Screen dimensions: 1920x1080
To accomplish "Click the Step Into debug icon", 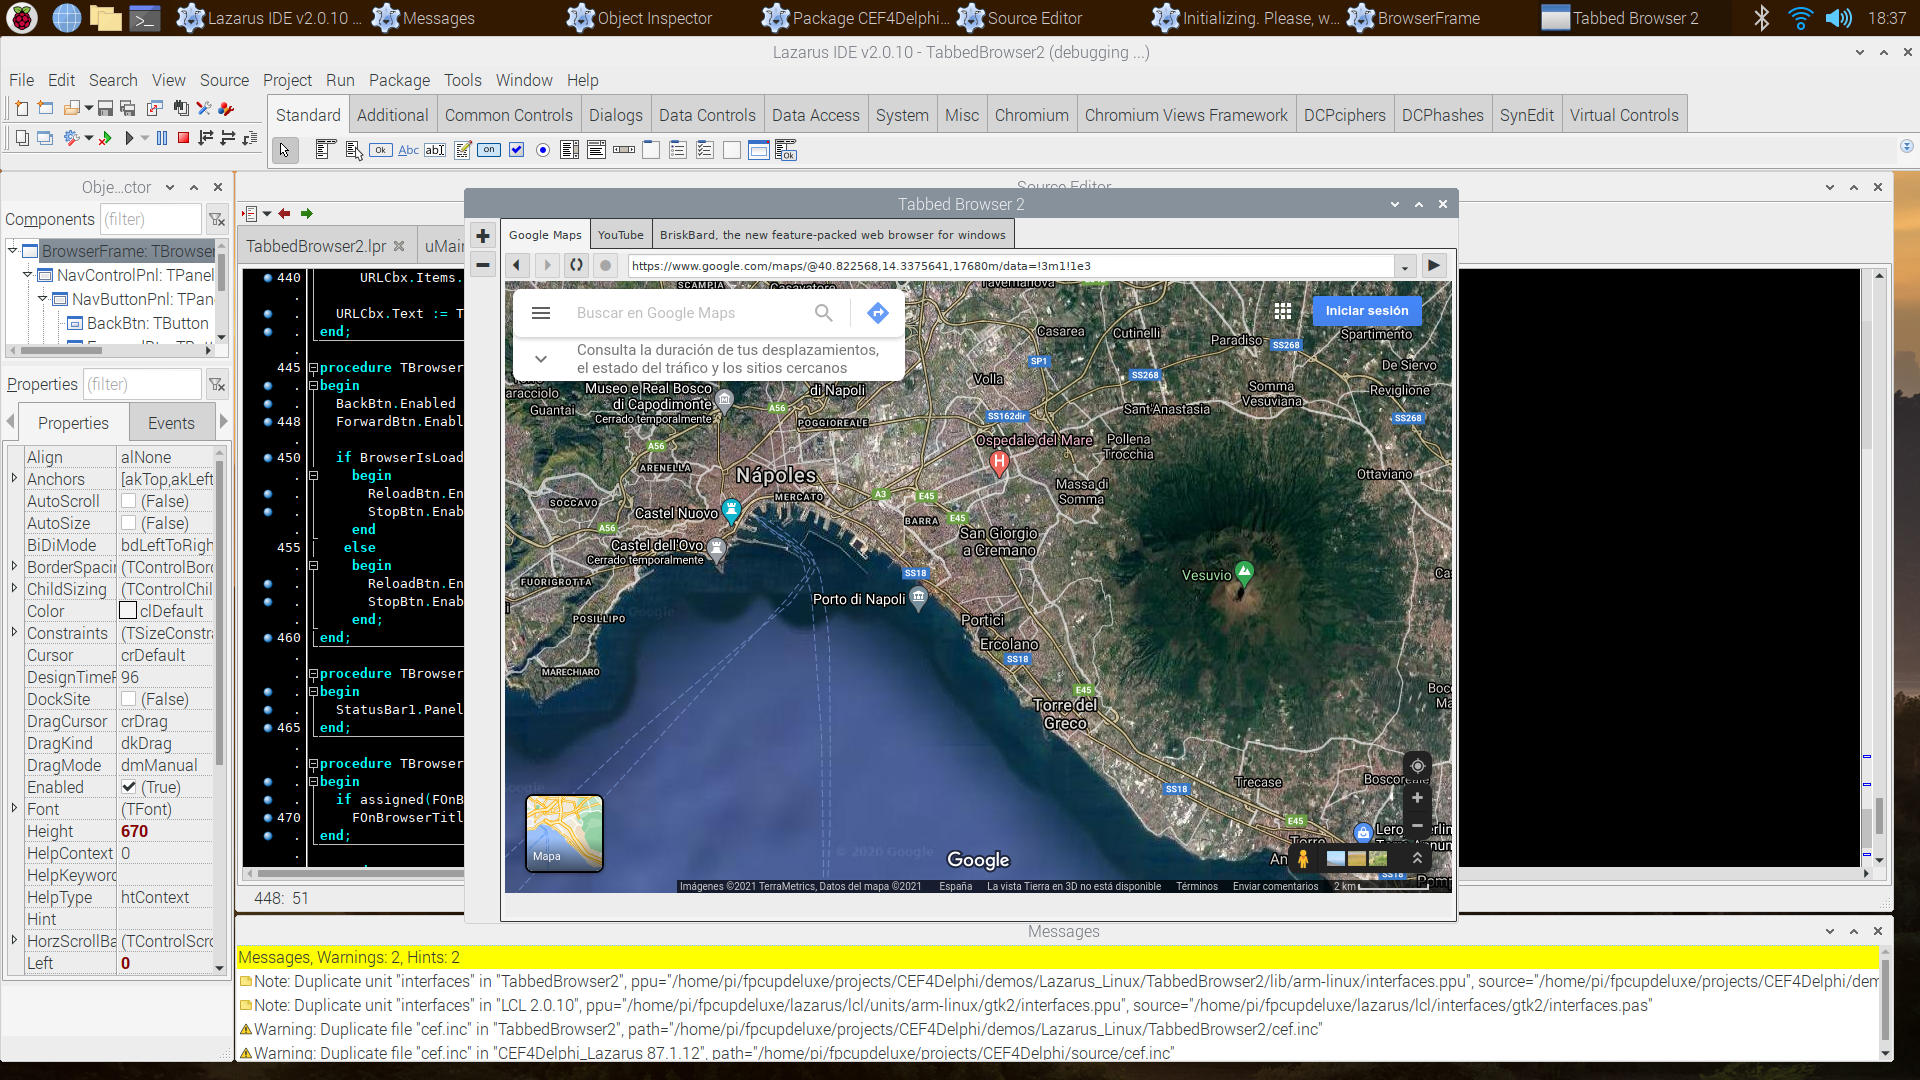I will click(x=206, y=138).
